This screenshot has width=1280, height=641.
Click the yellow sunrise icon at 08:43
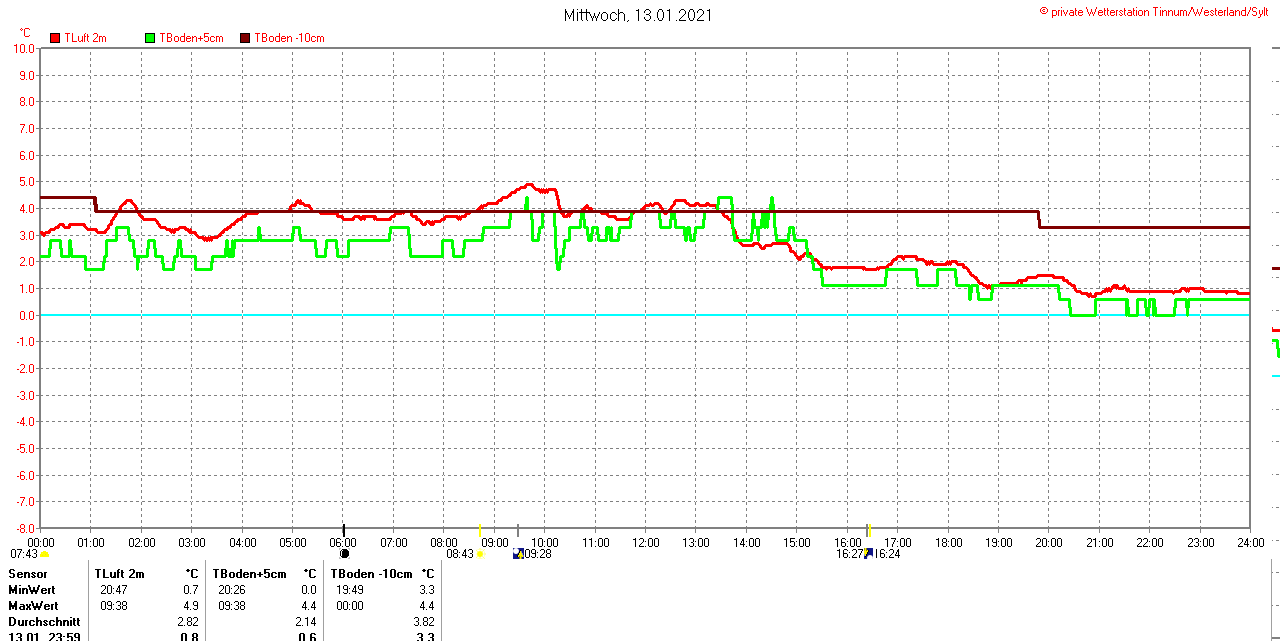click(481, 554)
